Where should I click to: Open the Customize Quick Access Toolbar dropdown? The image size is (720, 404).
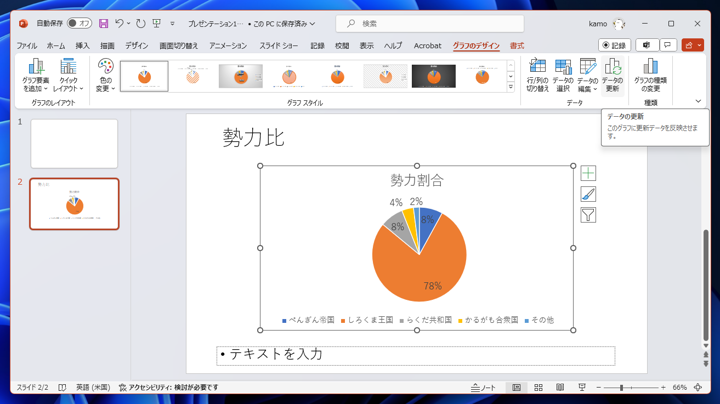tap(172, 23)
